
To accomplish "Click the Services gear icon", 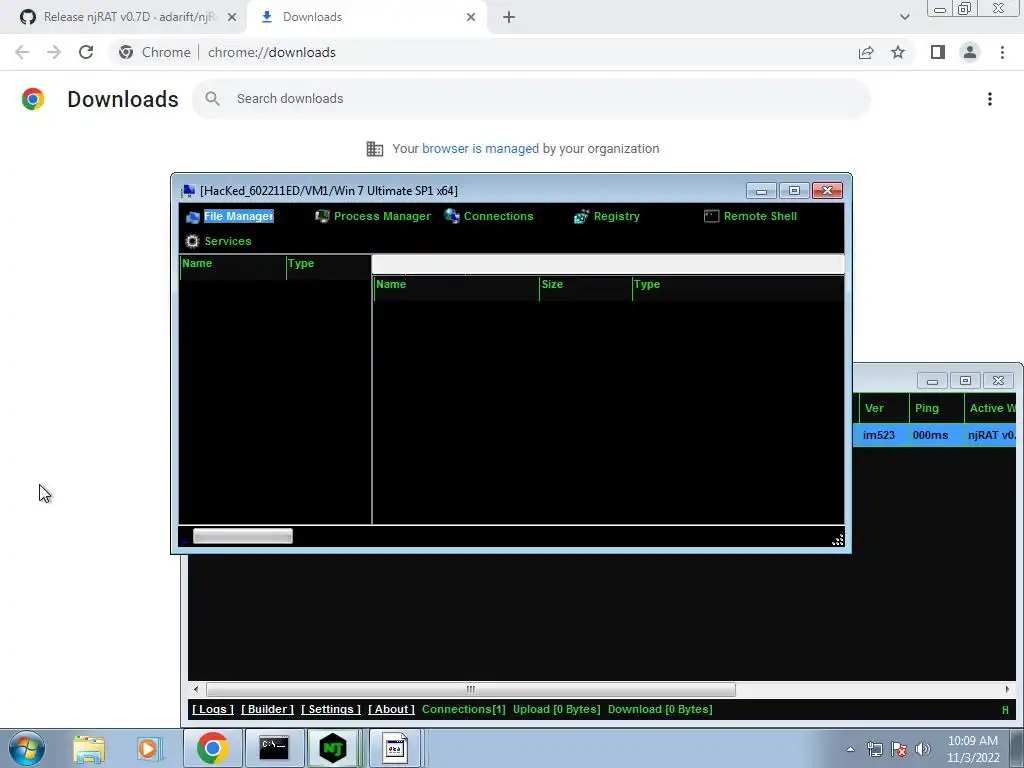I will (x=193, y=242).
